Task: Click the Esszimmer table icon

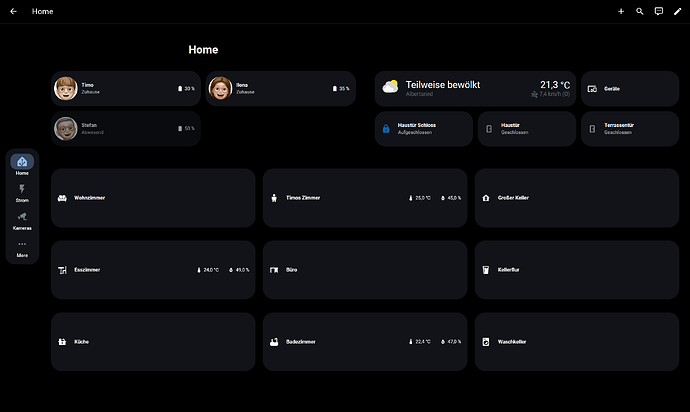Action: (x=62, y=270)
